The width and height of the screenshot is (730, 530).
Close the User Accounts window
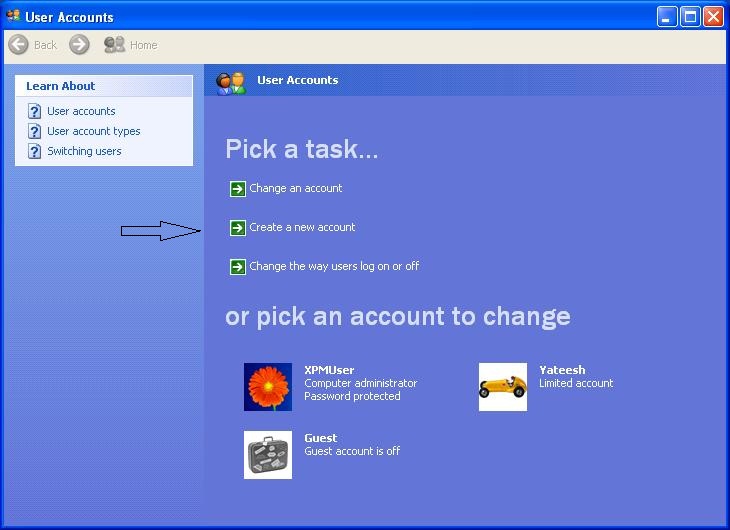coord(713,17)
